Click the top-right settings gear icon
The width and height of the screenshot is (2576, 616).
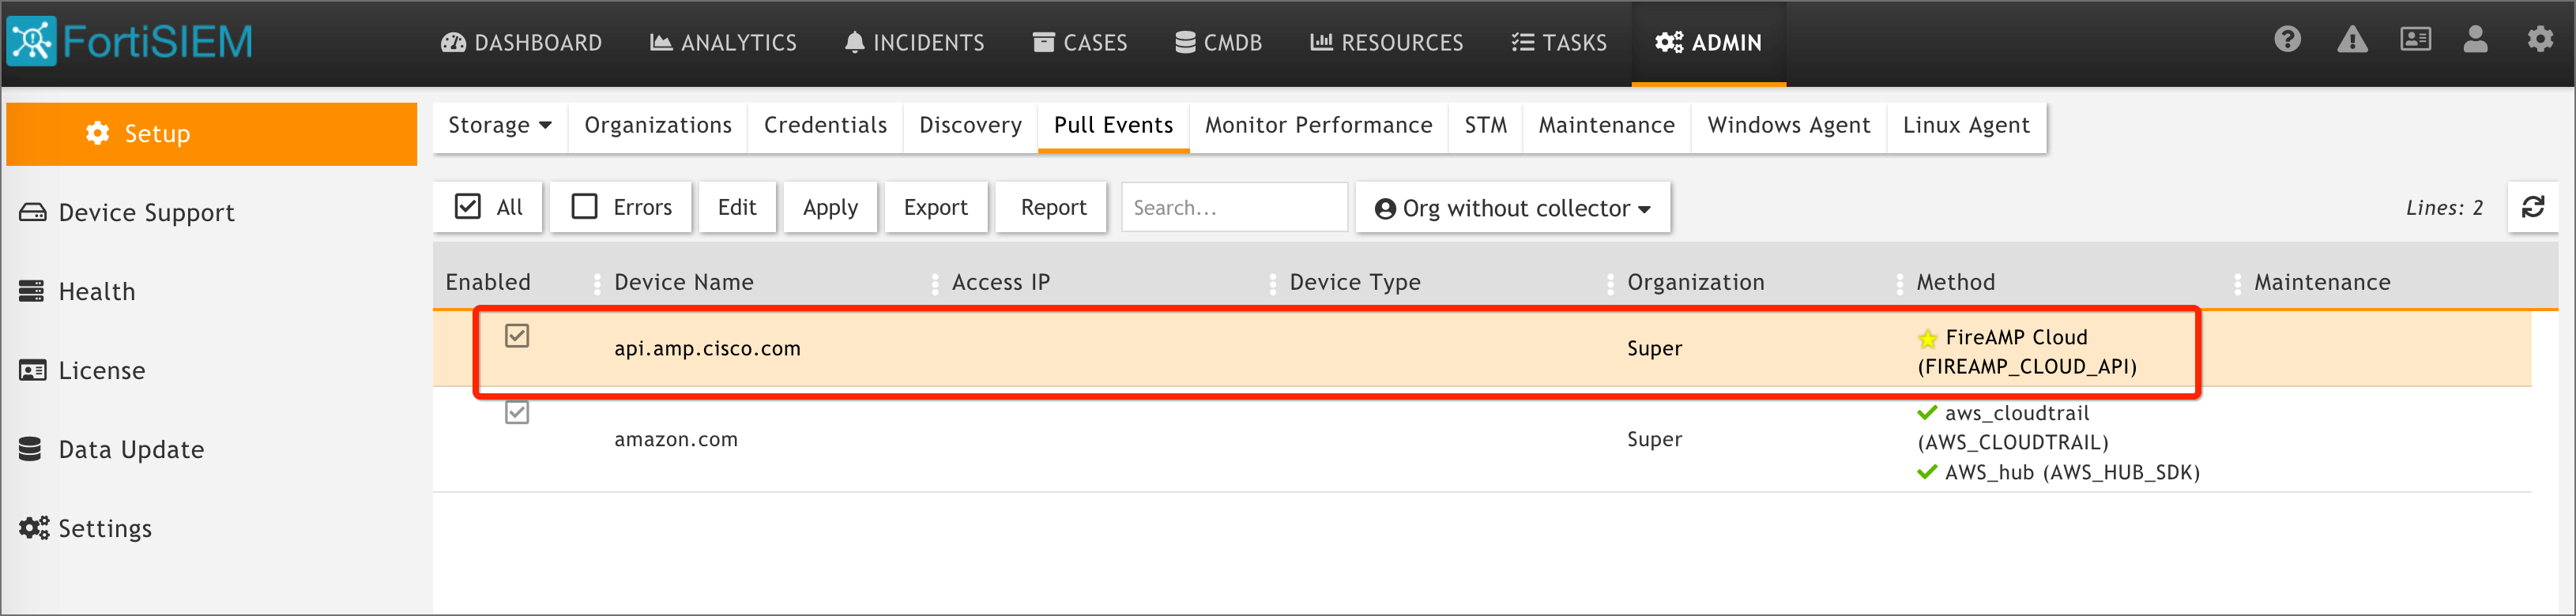(x=2540, y=40)
